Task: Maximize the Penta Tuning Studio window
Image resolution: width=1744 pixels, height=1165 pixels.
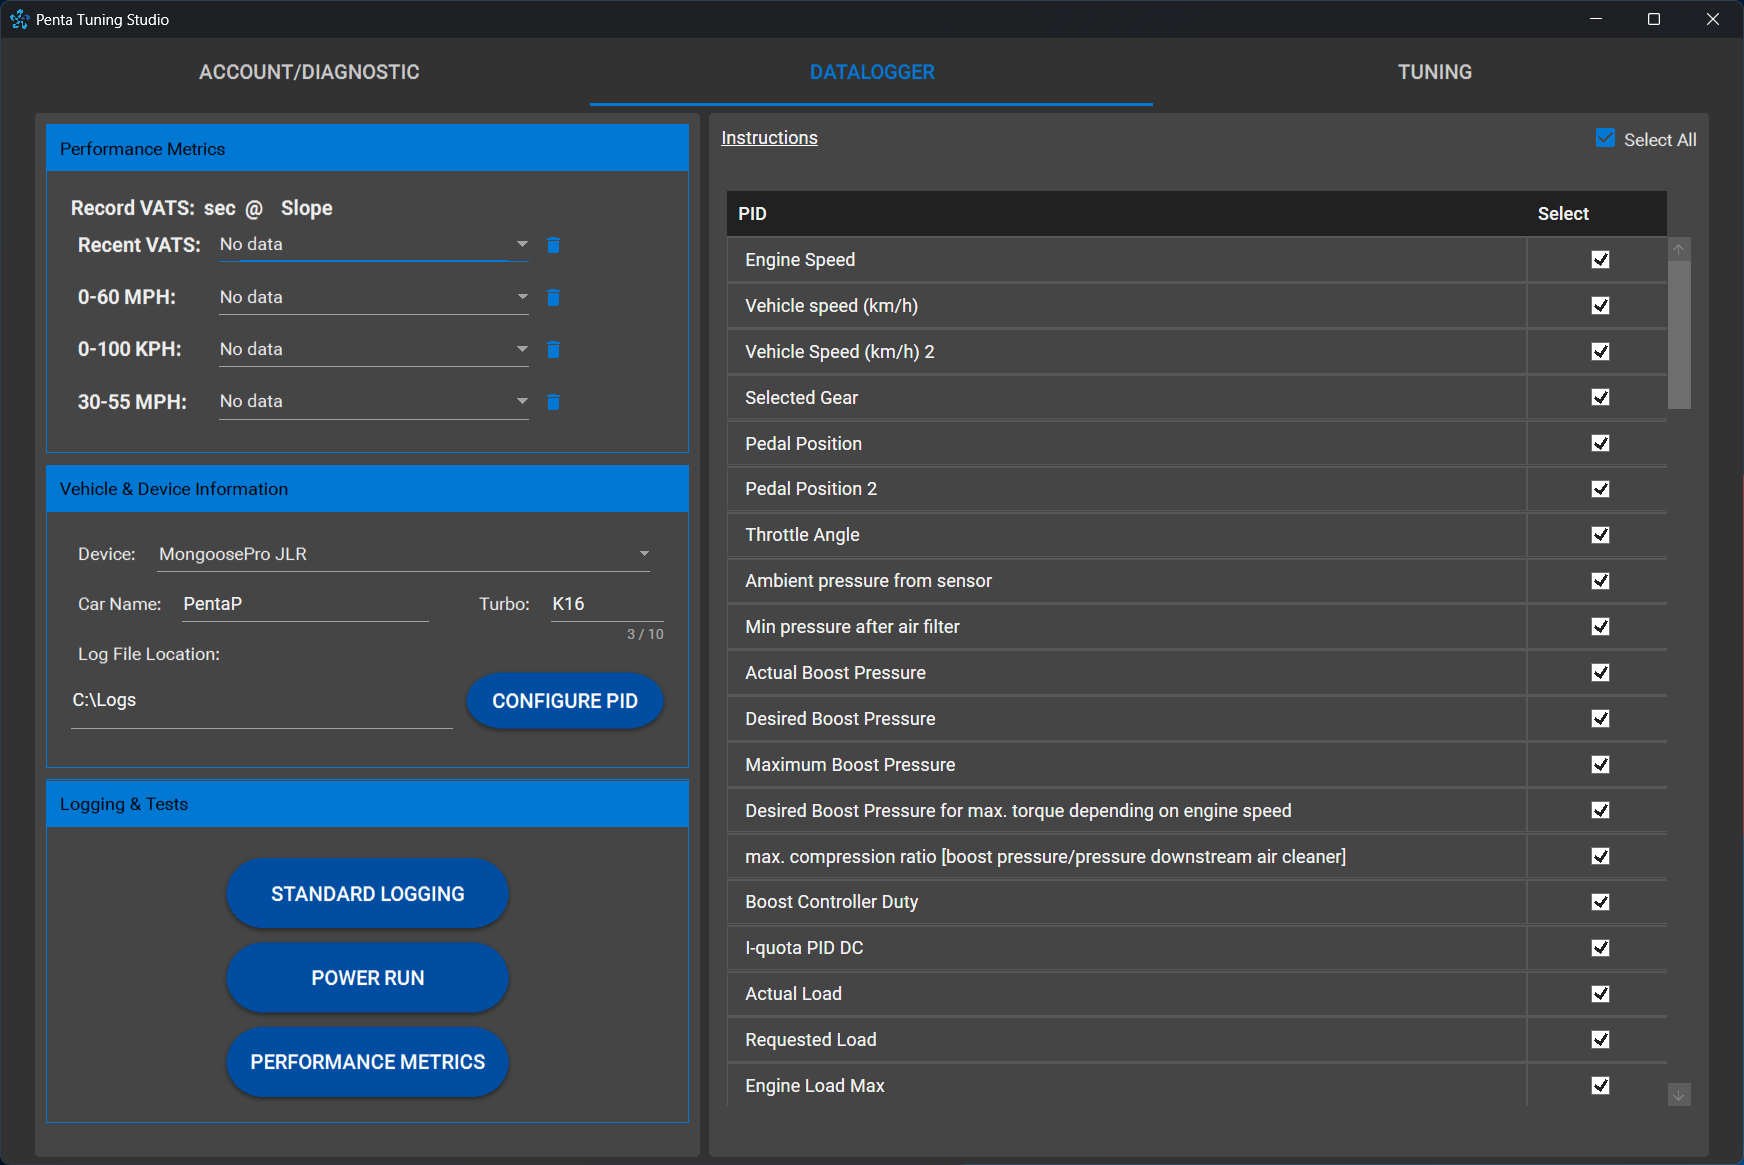Action: 1654,19
